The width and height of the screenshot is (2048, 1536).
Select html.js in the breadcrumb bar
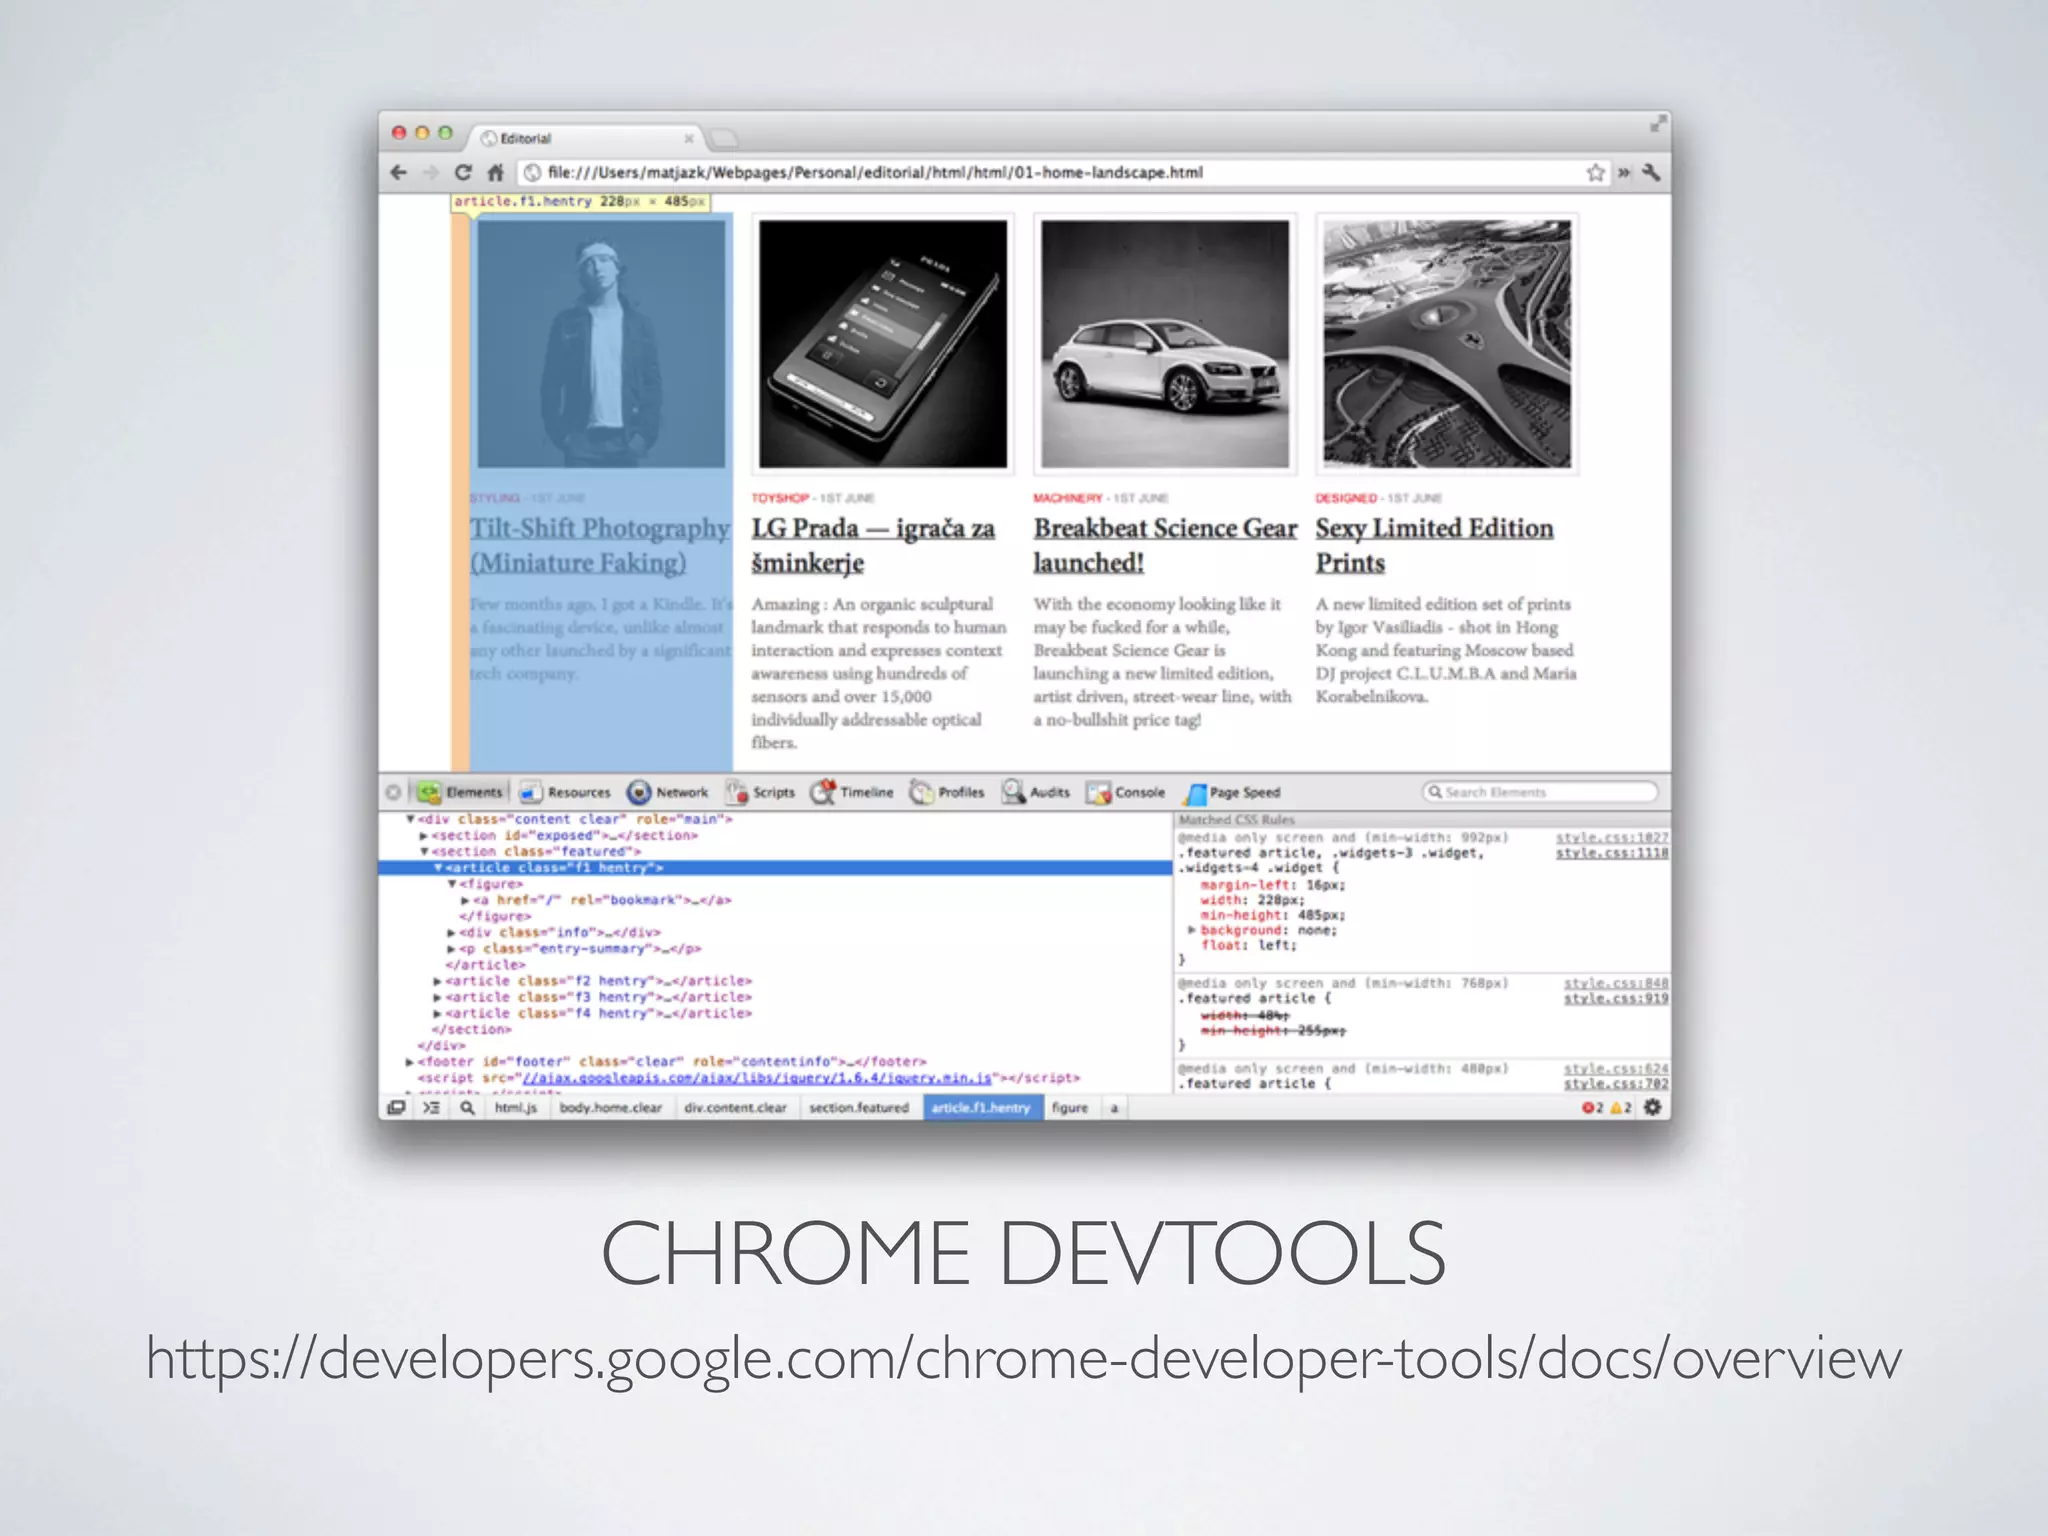coord(516,1107)
